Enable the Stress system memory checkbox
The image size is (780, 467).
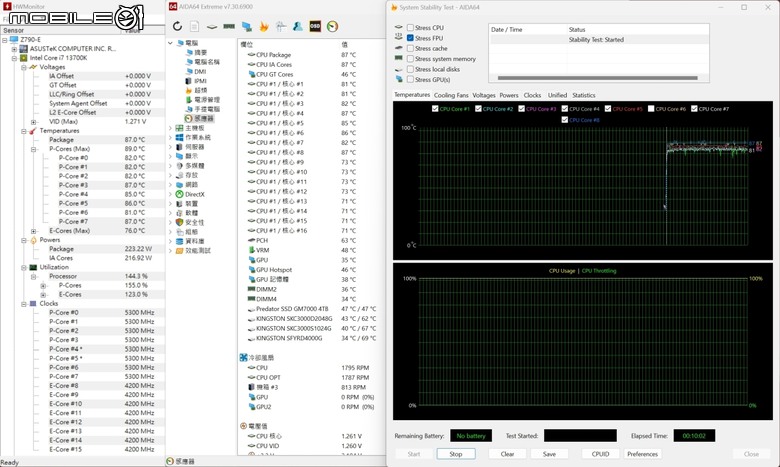coord(410,59)
